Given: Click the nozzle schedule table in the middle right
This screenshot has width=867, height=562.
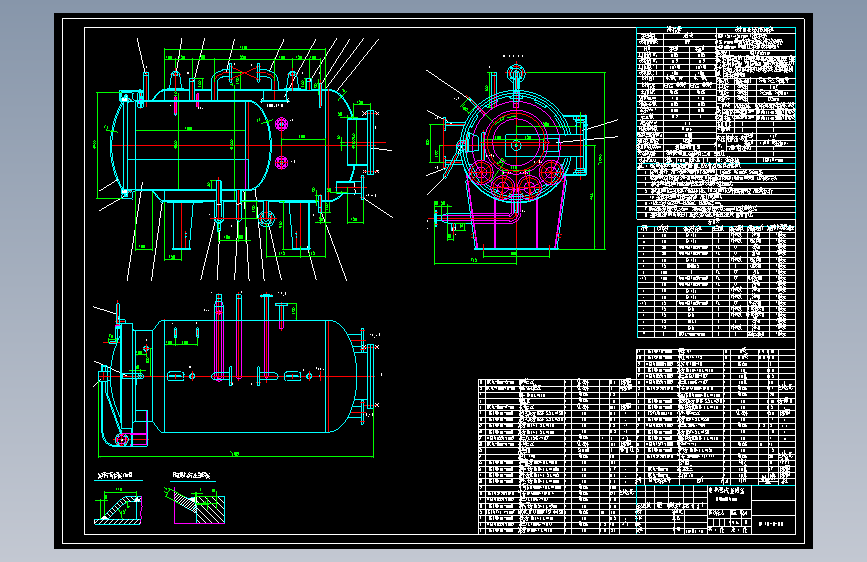Looking at the screenshot, I should (x=716, y=280).
